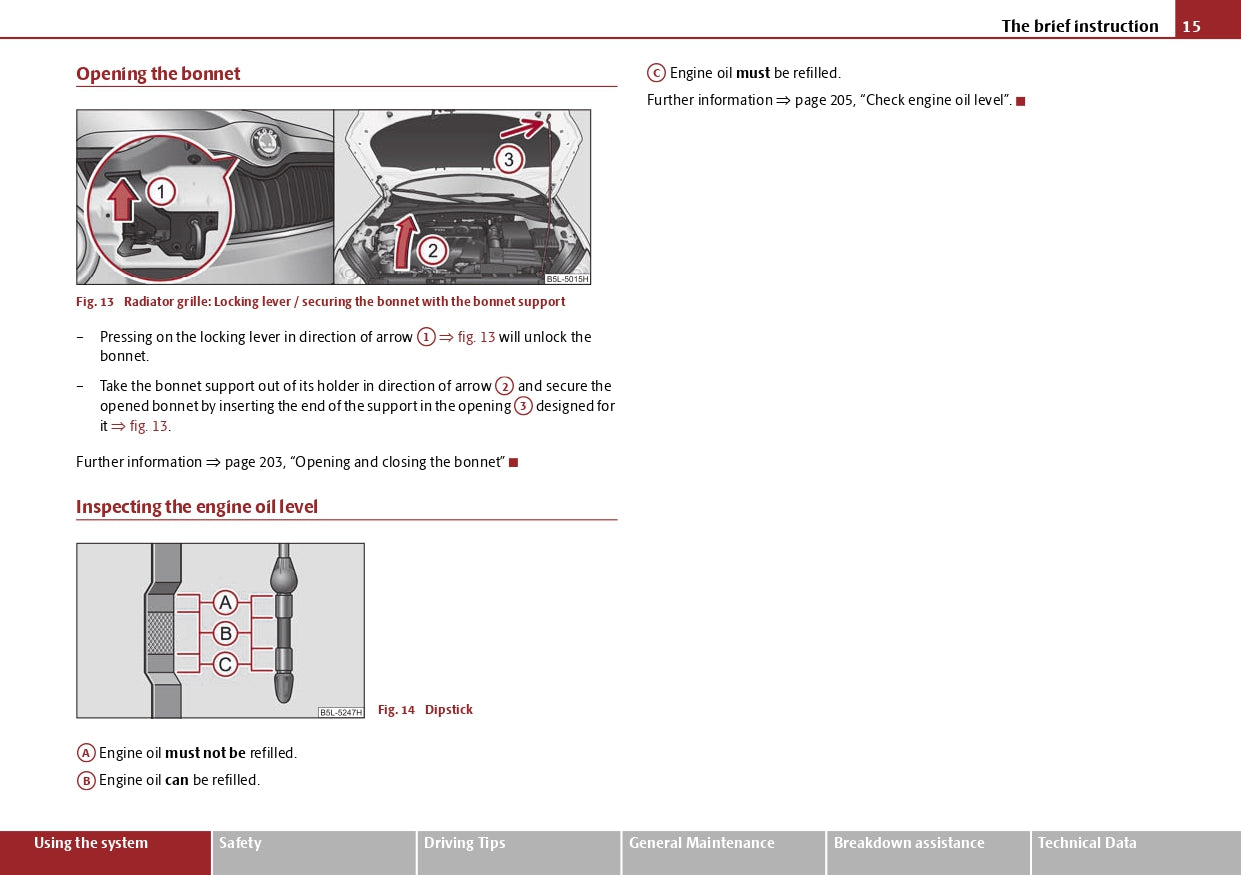The image size is (1241, 875).
Task: Click the Fig. 14 dipstick illustration
Action: coord(220,630)
